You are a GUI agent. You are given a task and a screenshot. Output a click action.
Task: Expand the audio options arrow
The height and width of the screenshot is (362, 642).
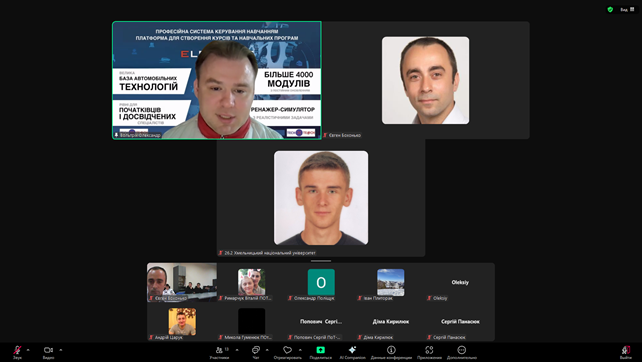(28, 350)
